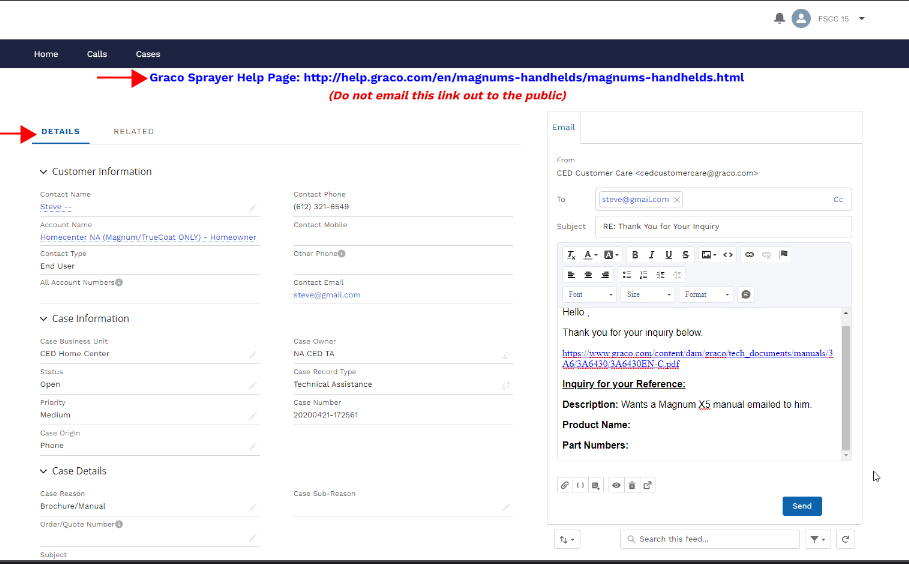The height and width of the screenshot is (564, 909).
Task: Click the source code (<>) icon
Action: [728, 255]
